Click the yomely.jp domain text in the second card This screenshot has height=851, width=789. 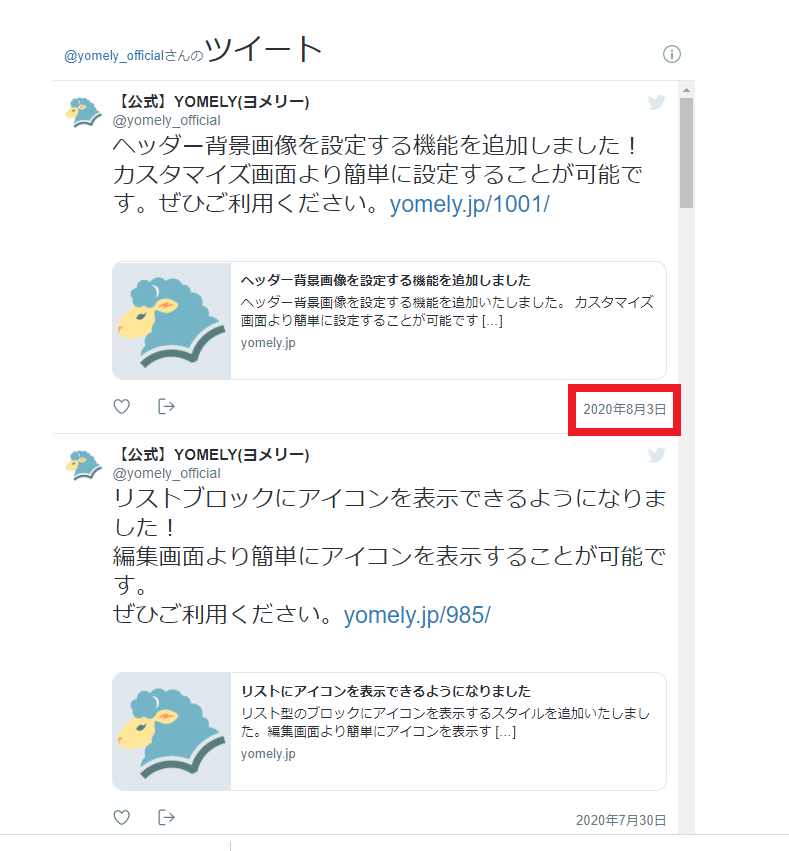(x=268, y=754)
